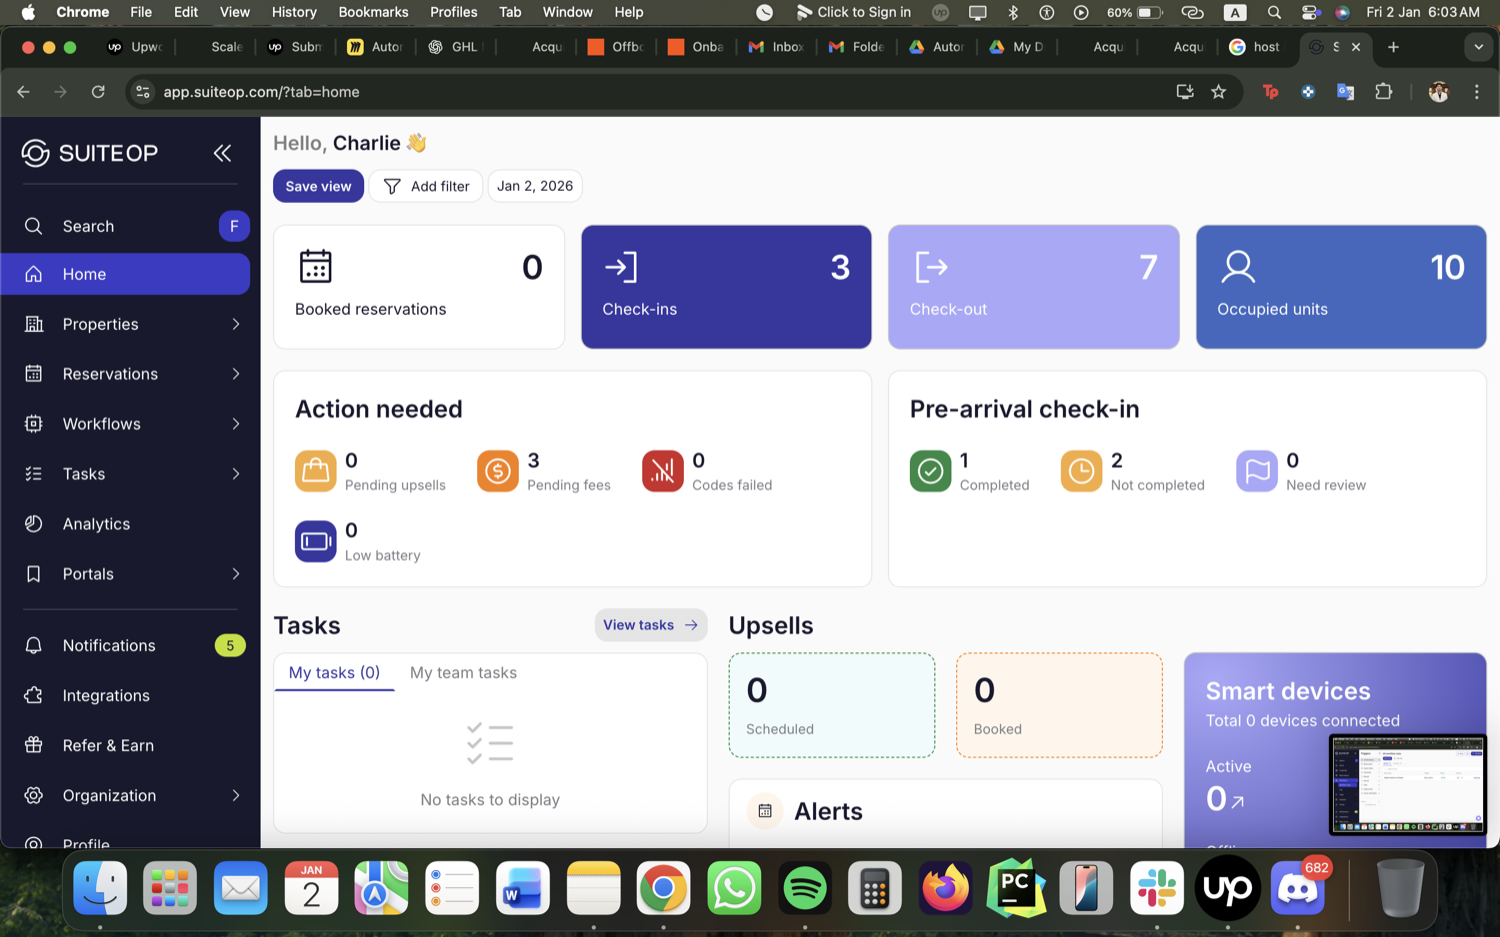This screenshot has height=937, width=1500.
Task: Click the Need review flag icon
Action: point(1257,471)
